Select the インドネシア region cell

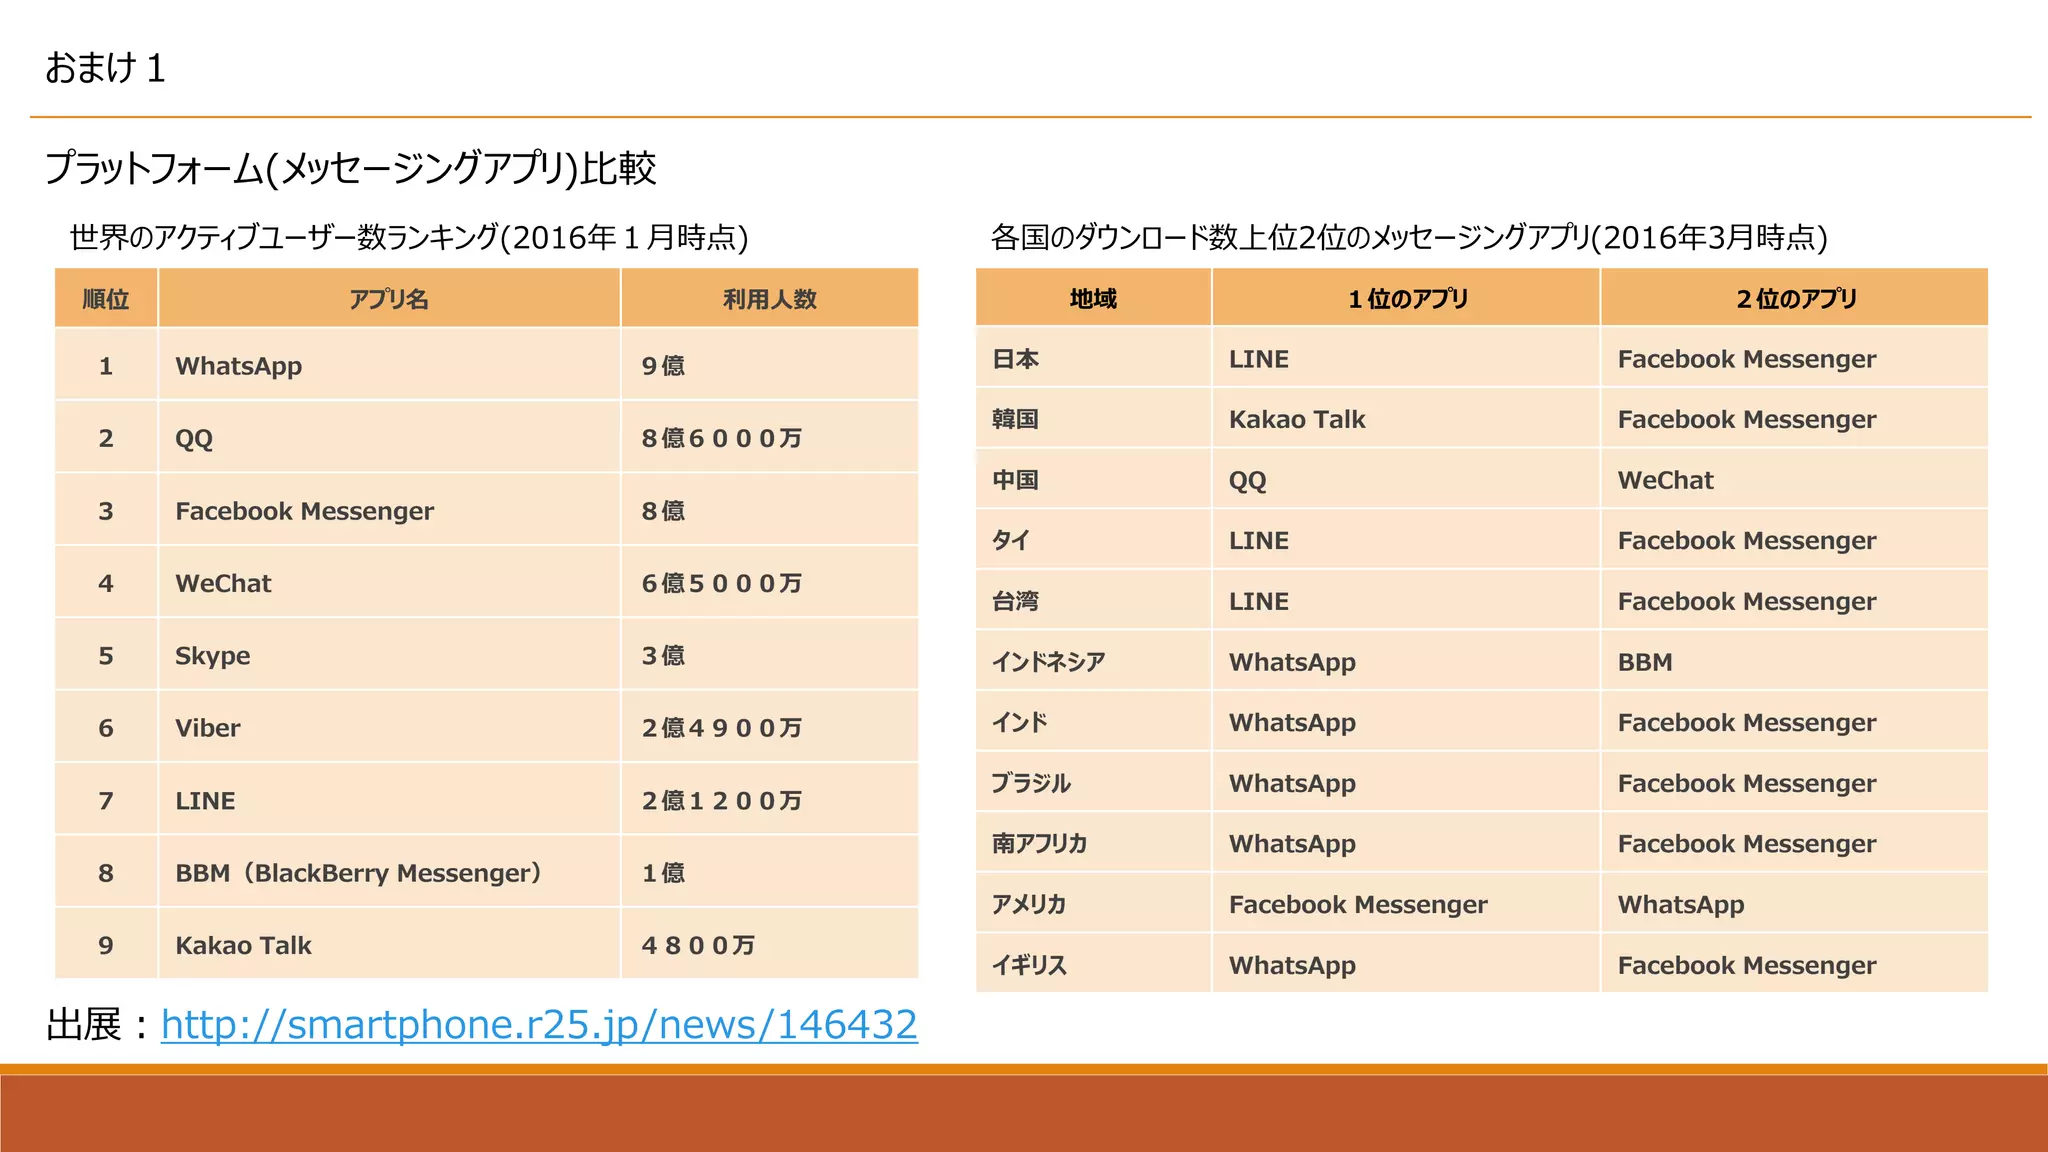1048,662
